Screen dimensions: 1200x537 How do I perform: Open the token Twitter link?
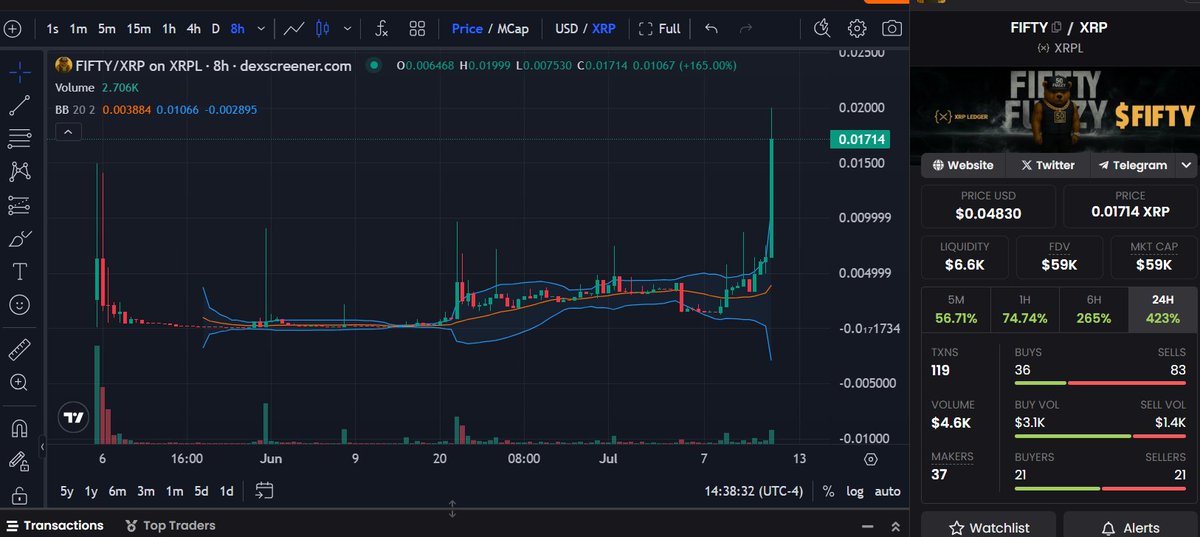(1047, 165)
